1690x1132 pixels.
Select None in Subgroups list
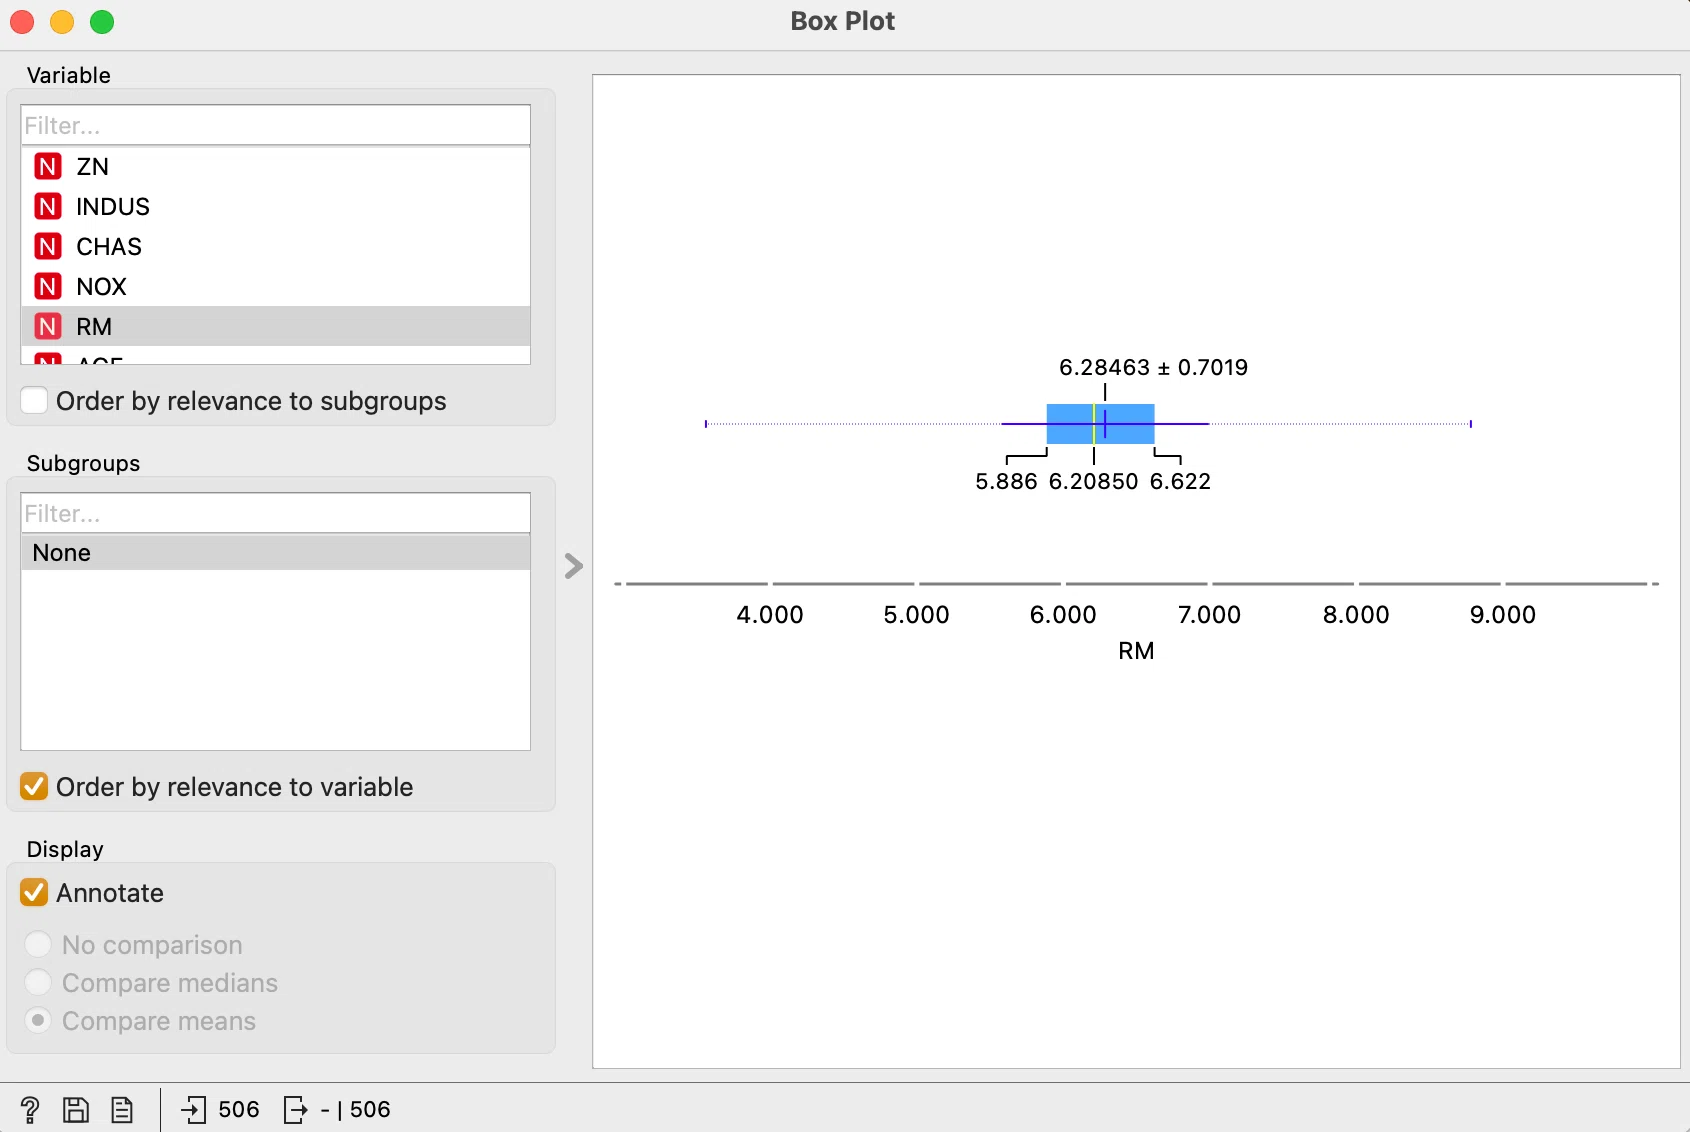click(275, 552)
